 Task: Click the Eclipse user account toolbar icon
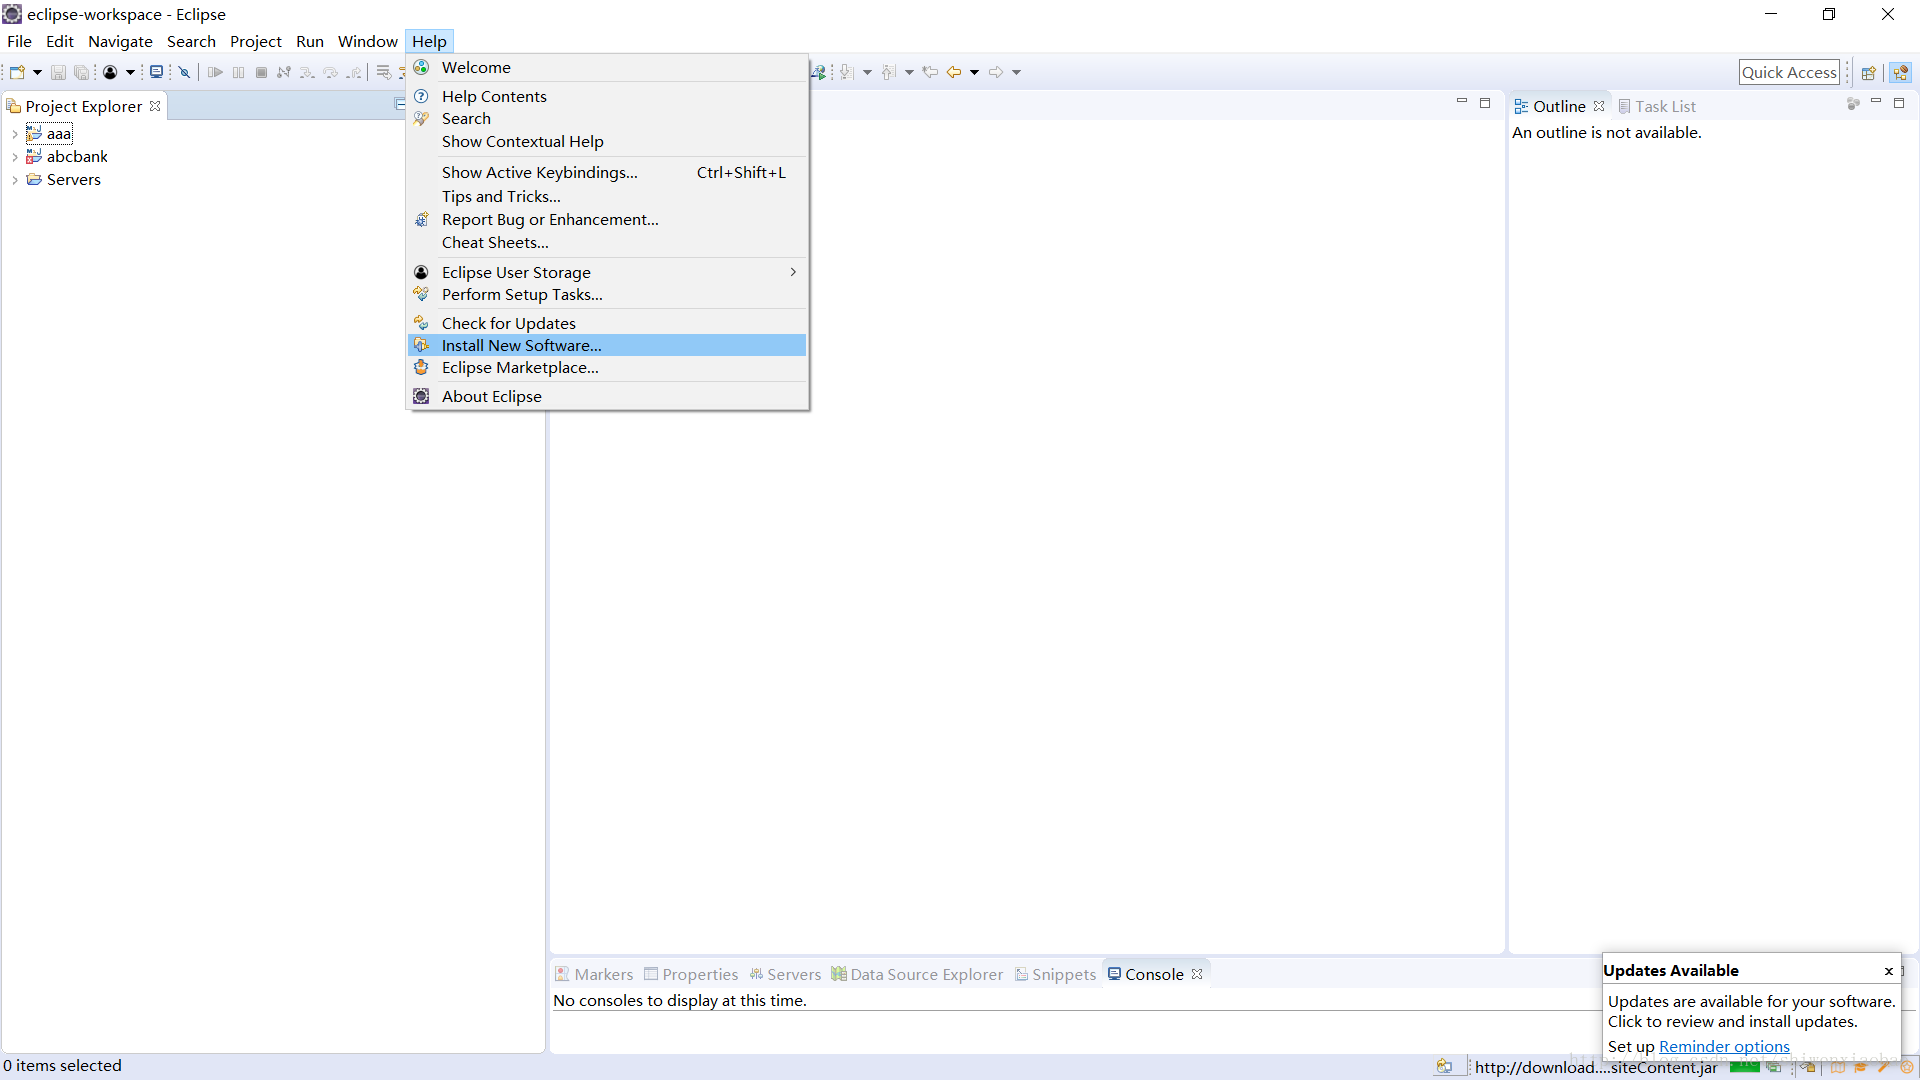pyautogui.click(x=110, y=72)
